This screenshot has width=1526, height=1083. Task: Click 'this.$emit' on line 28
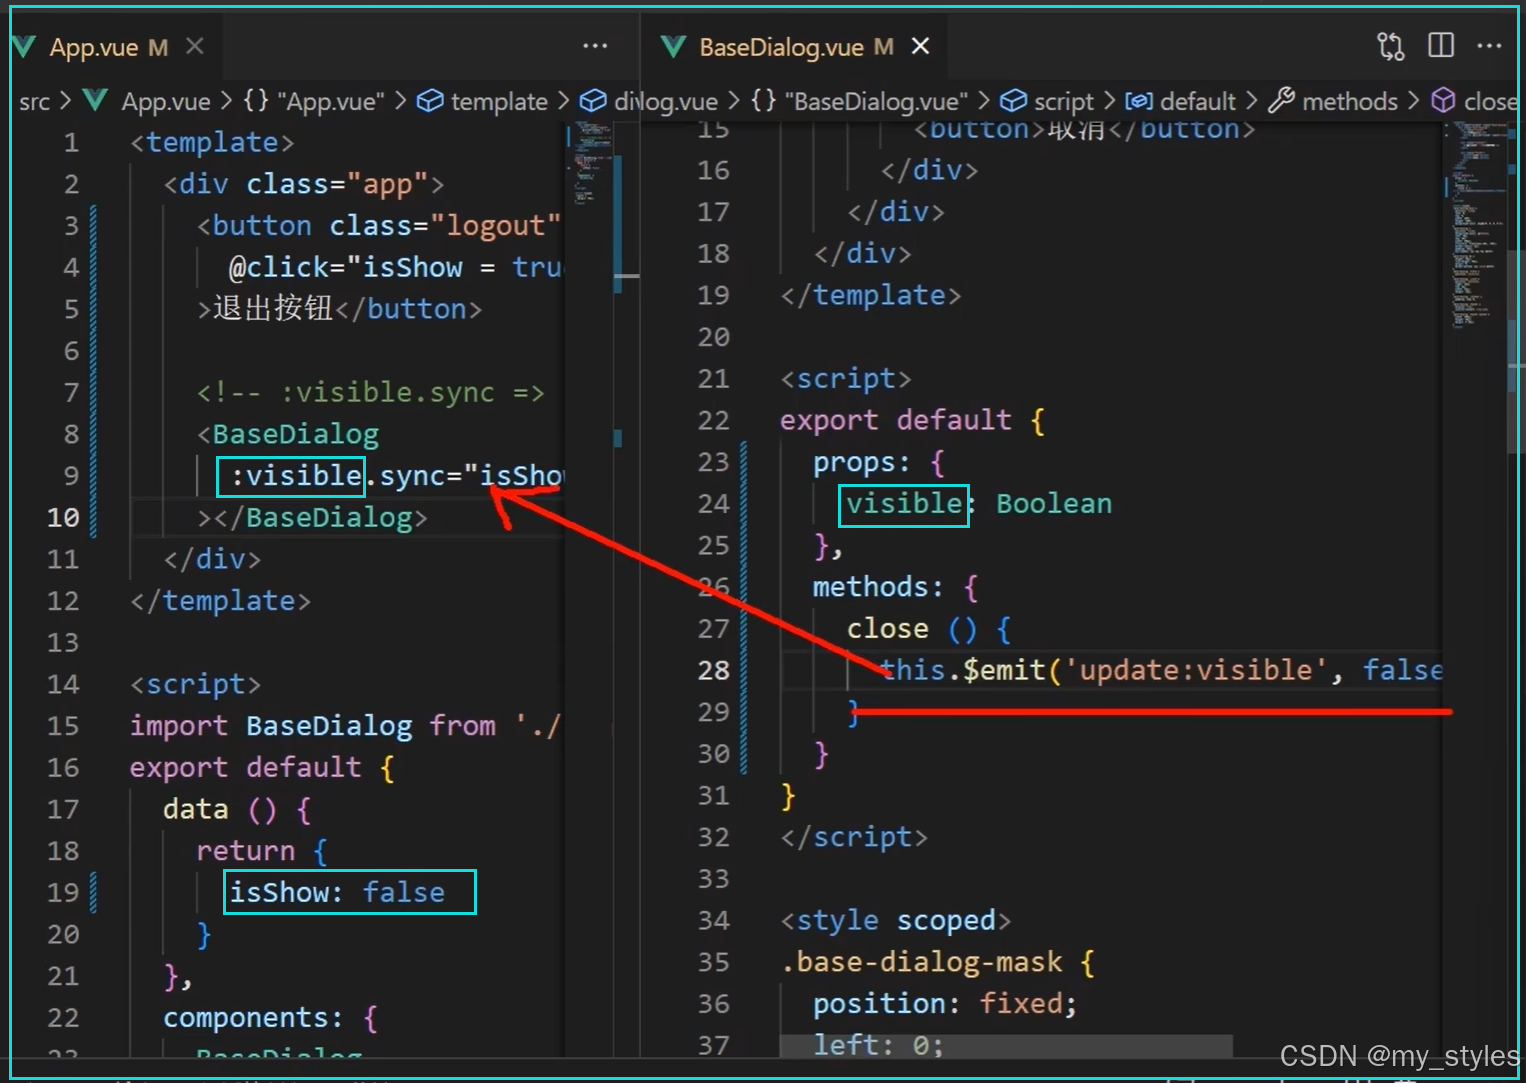[963, 670]
